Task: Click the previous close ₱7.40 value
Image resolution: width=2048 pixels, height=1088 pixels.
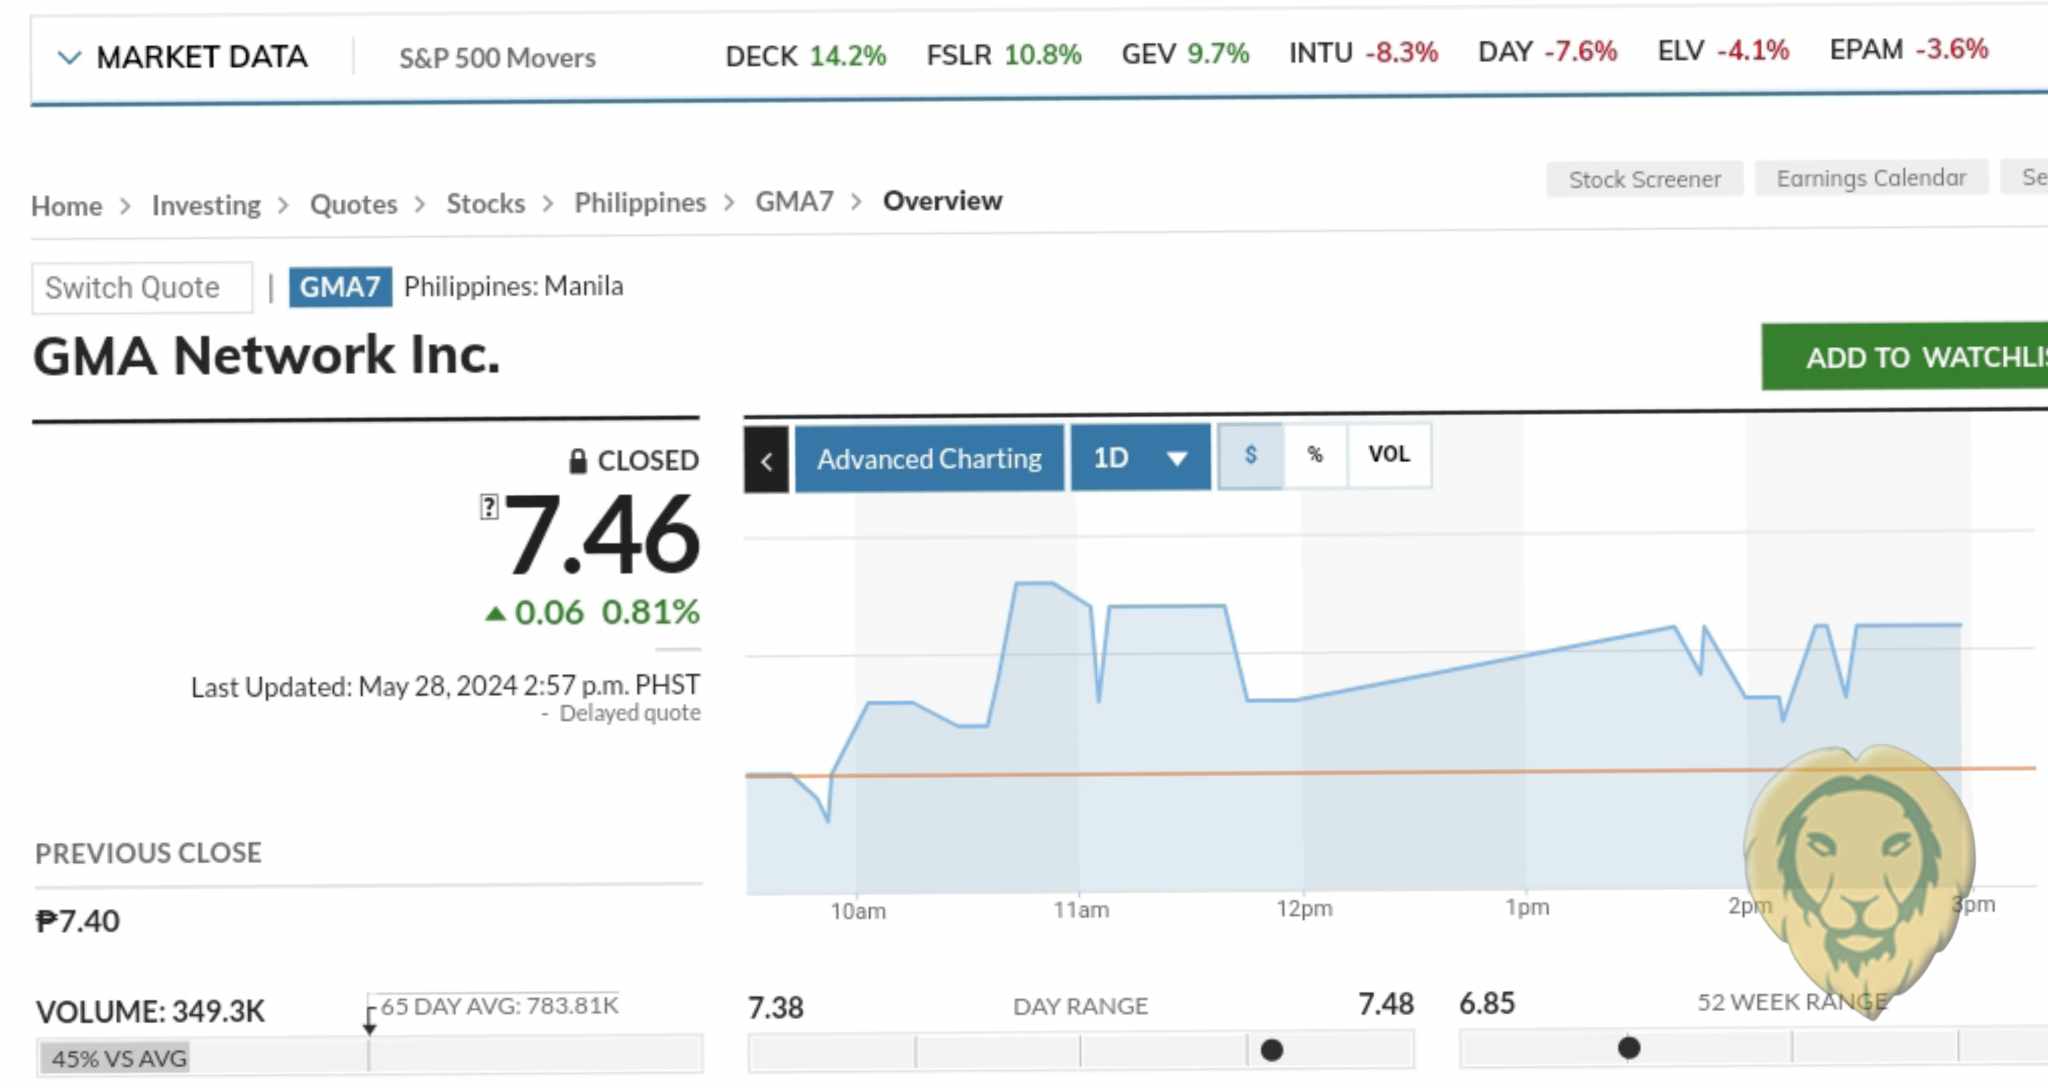Action: click(77, 921)
